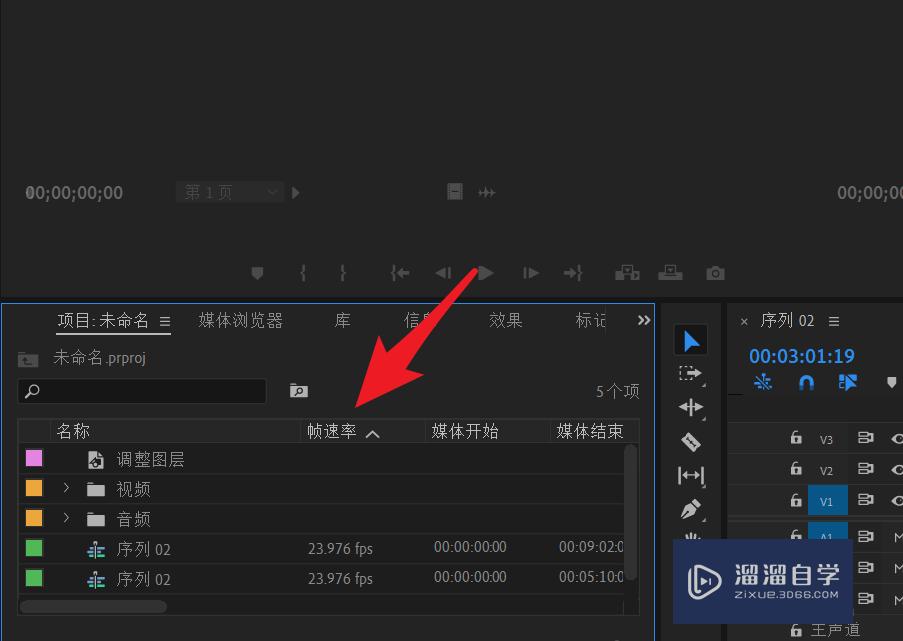903x641 pixels.
Task: Select the Slip tool
Action: click(691, 475)
